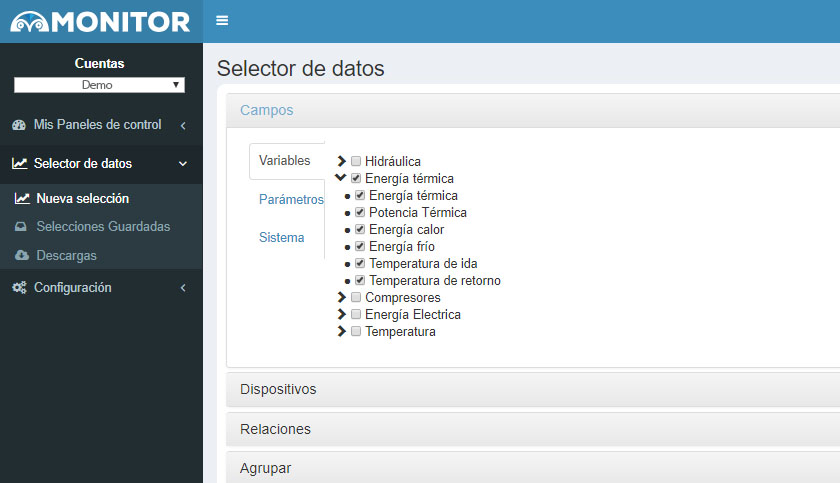The image size is (840, 483).
Task: Click the cloud download icon beside Descargas
Action: pyautogui.click(x=22, y=255)
